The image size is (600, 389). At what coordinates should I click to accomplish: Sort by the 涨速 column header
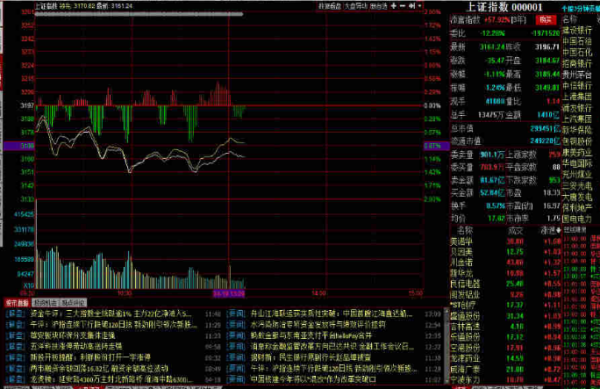click(x=550, y=230)
